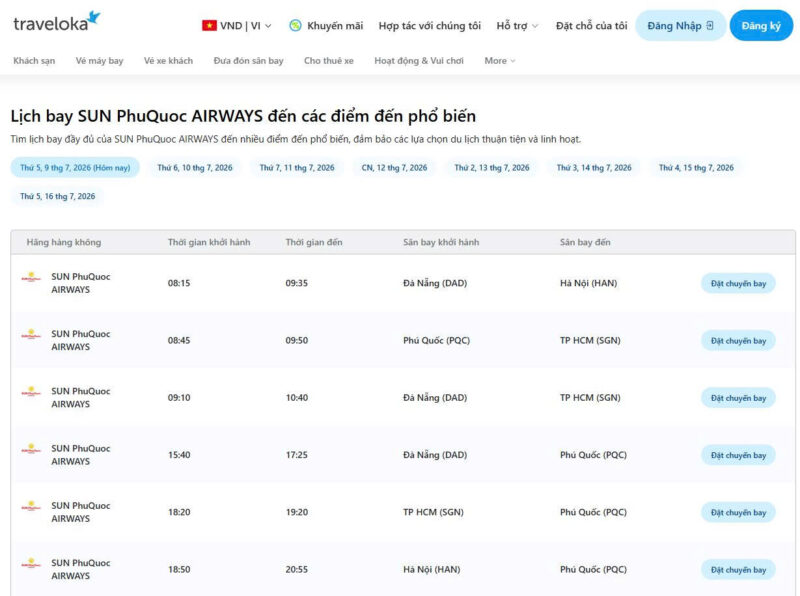800x596 pixels.
Task: Click the Sân bay đến column header
Action: pyautogui.click(x=585, y=242)
